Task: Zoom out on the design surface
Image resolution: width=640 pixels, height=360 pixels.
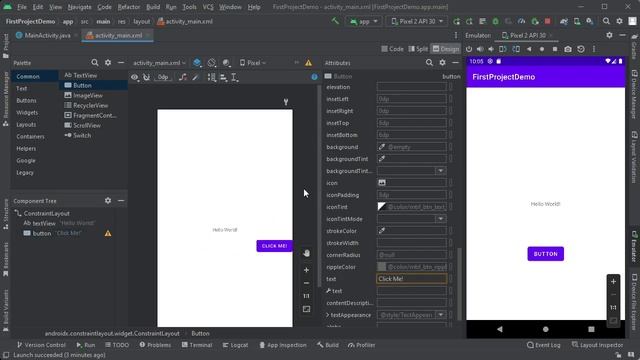Action: pyautogui.click(x=306, y=283)
